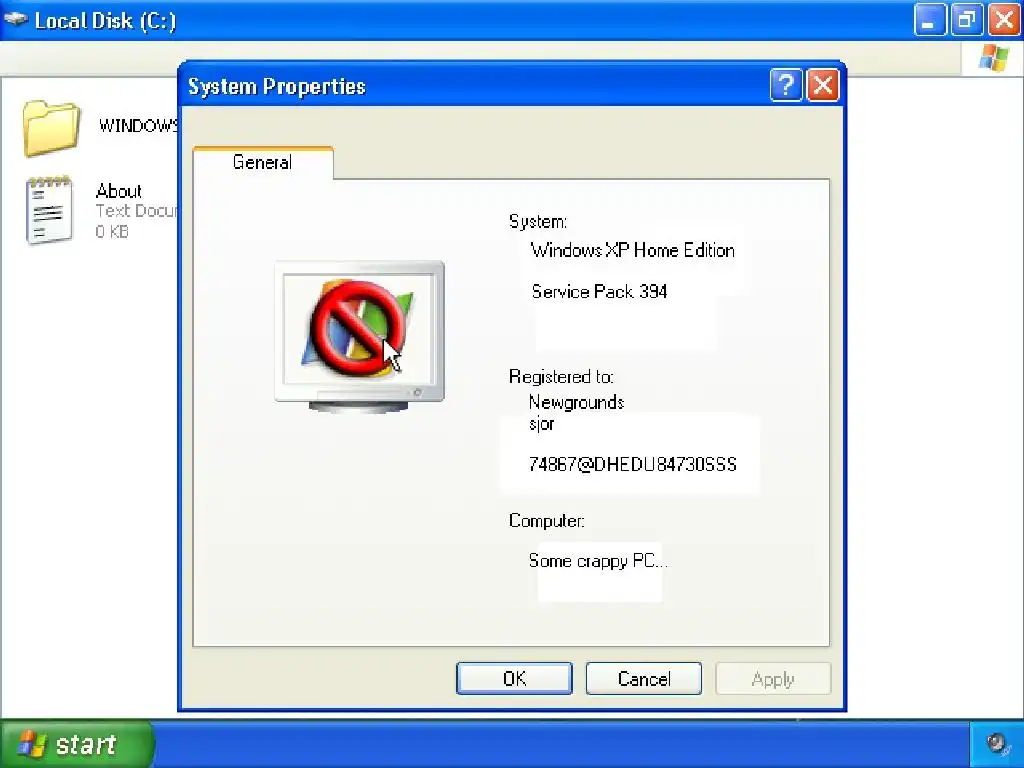Switch to the General tab
The width and height of the screenshot is (1024, 768).
tap(263, 162)
